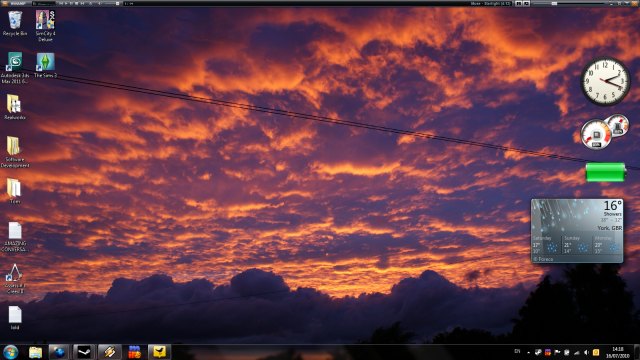Image resolution: width=640 pixels, height=360 pixels.
Task: Select the Autodesk 3ds Max shortcut
Action: tap(15, 68)
